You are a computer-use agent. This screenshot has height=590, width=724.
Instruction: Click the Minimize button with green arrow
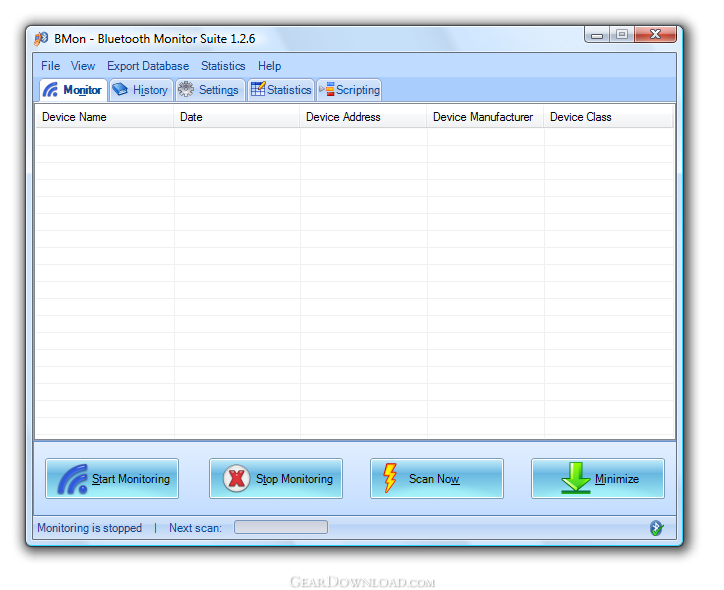598,479
